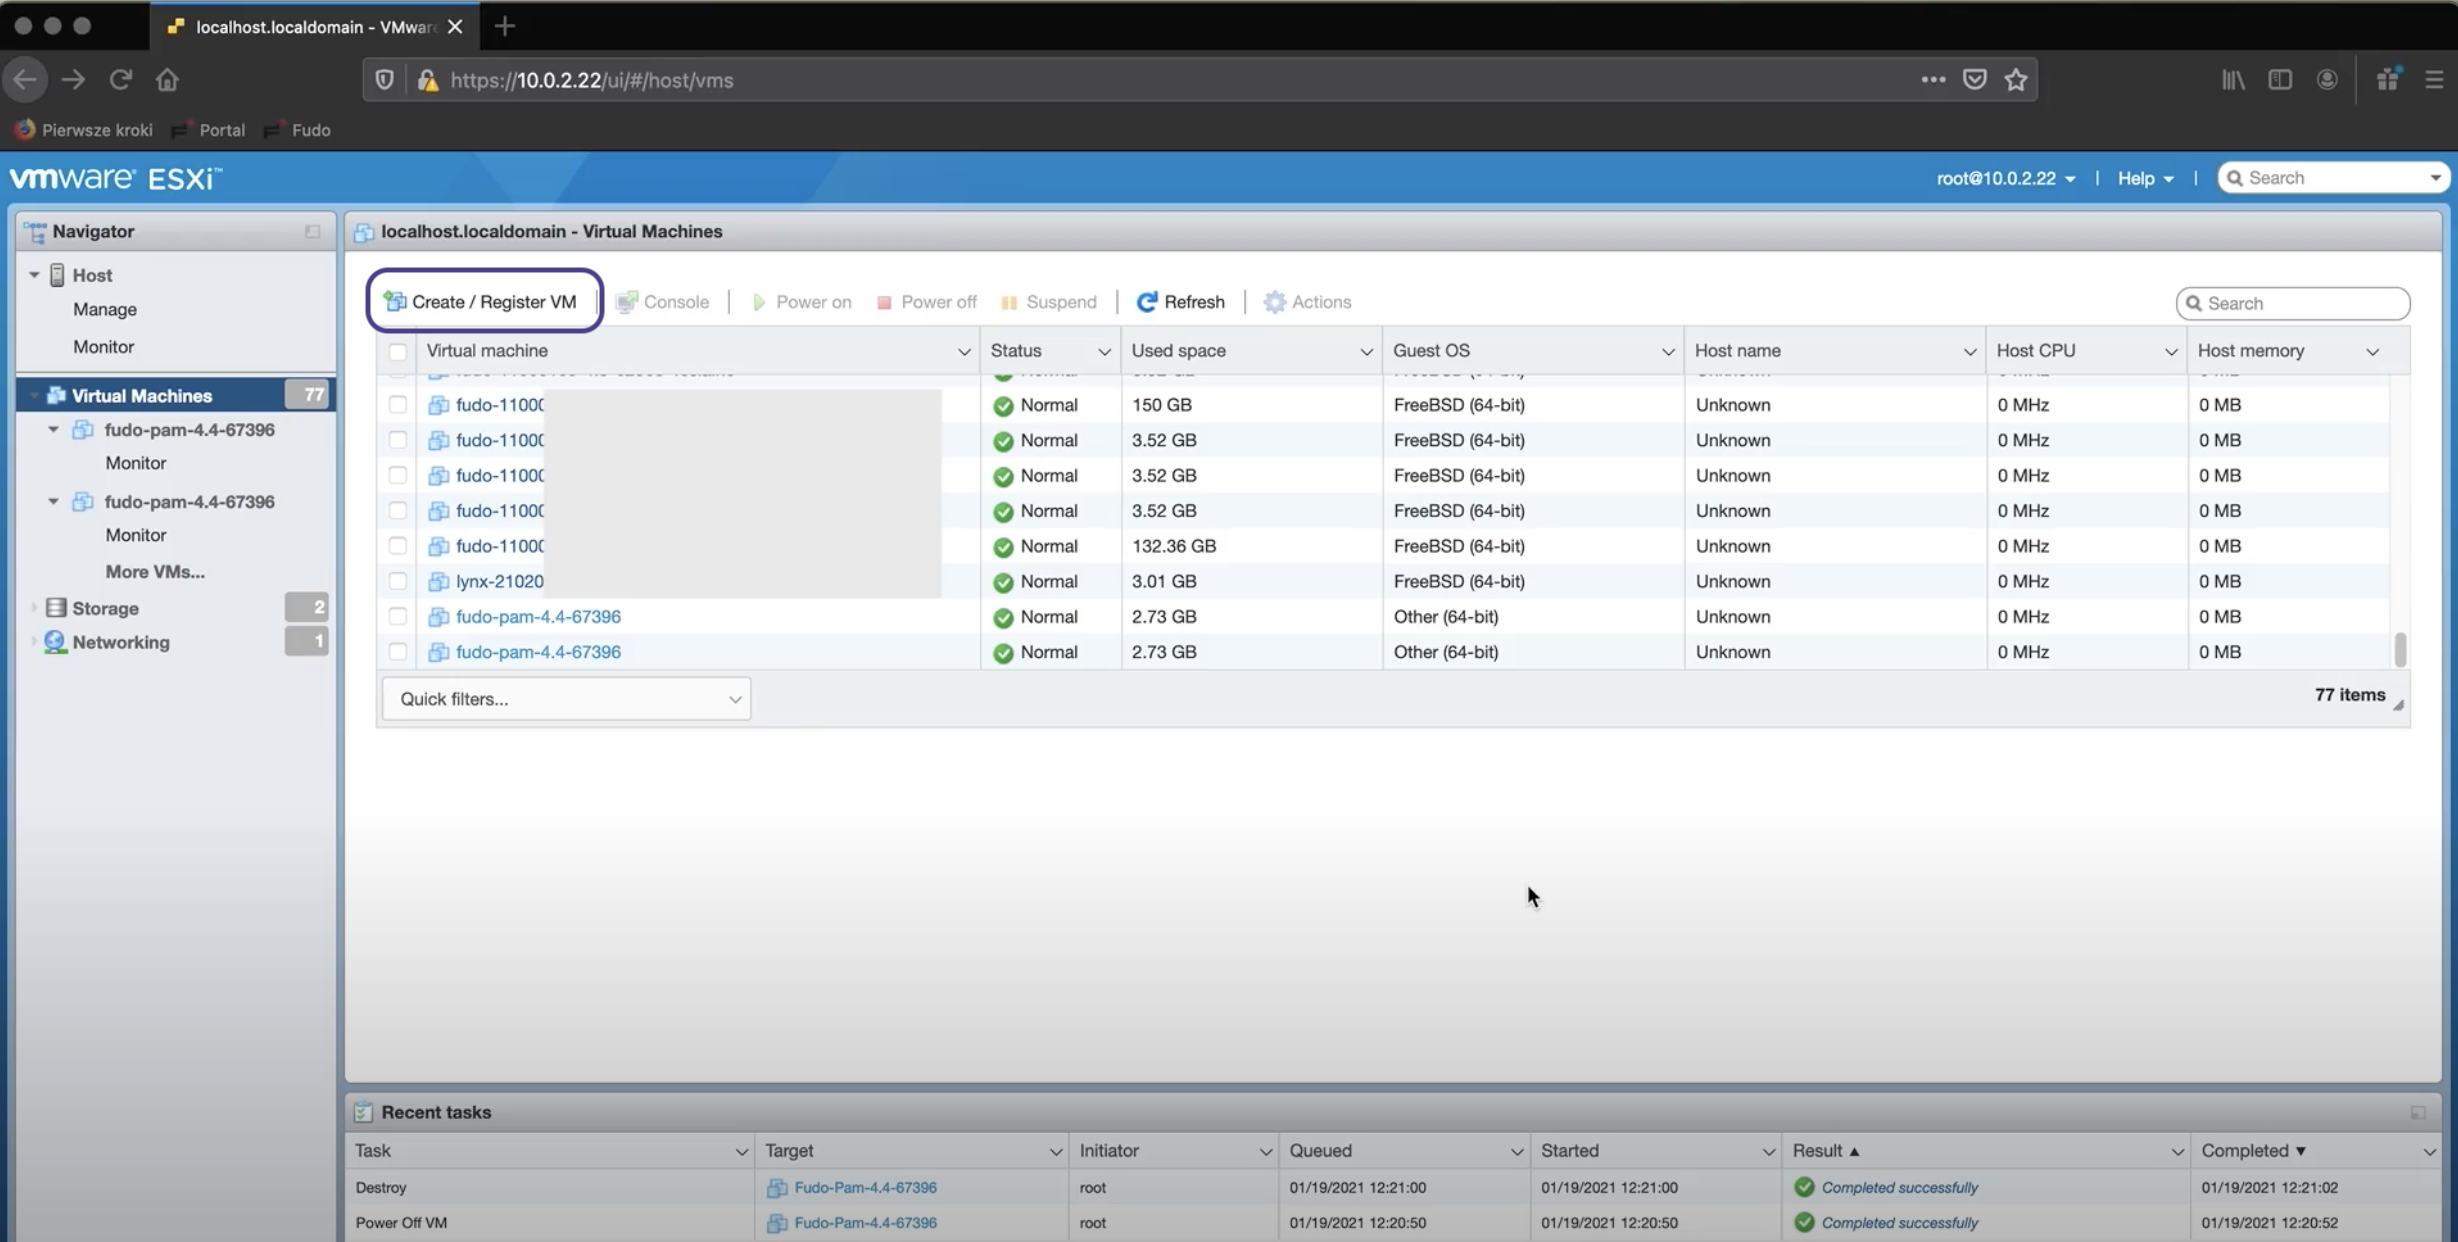Open the Help menu
The height and width of the screenshot is (1242, 2458).
pos(2143,177)
